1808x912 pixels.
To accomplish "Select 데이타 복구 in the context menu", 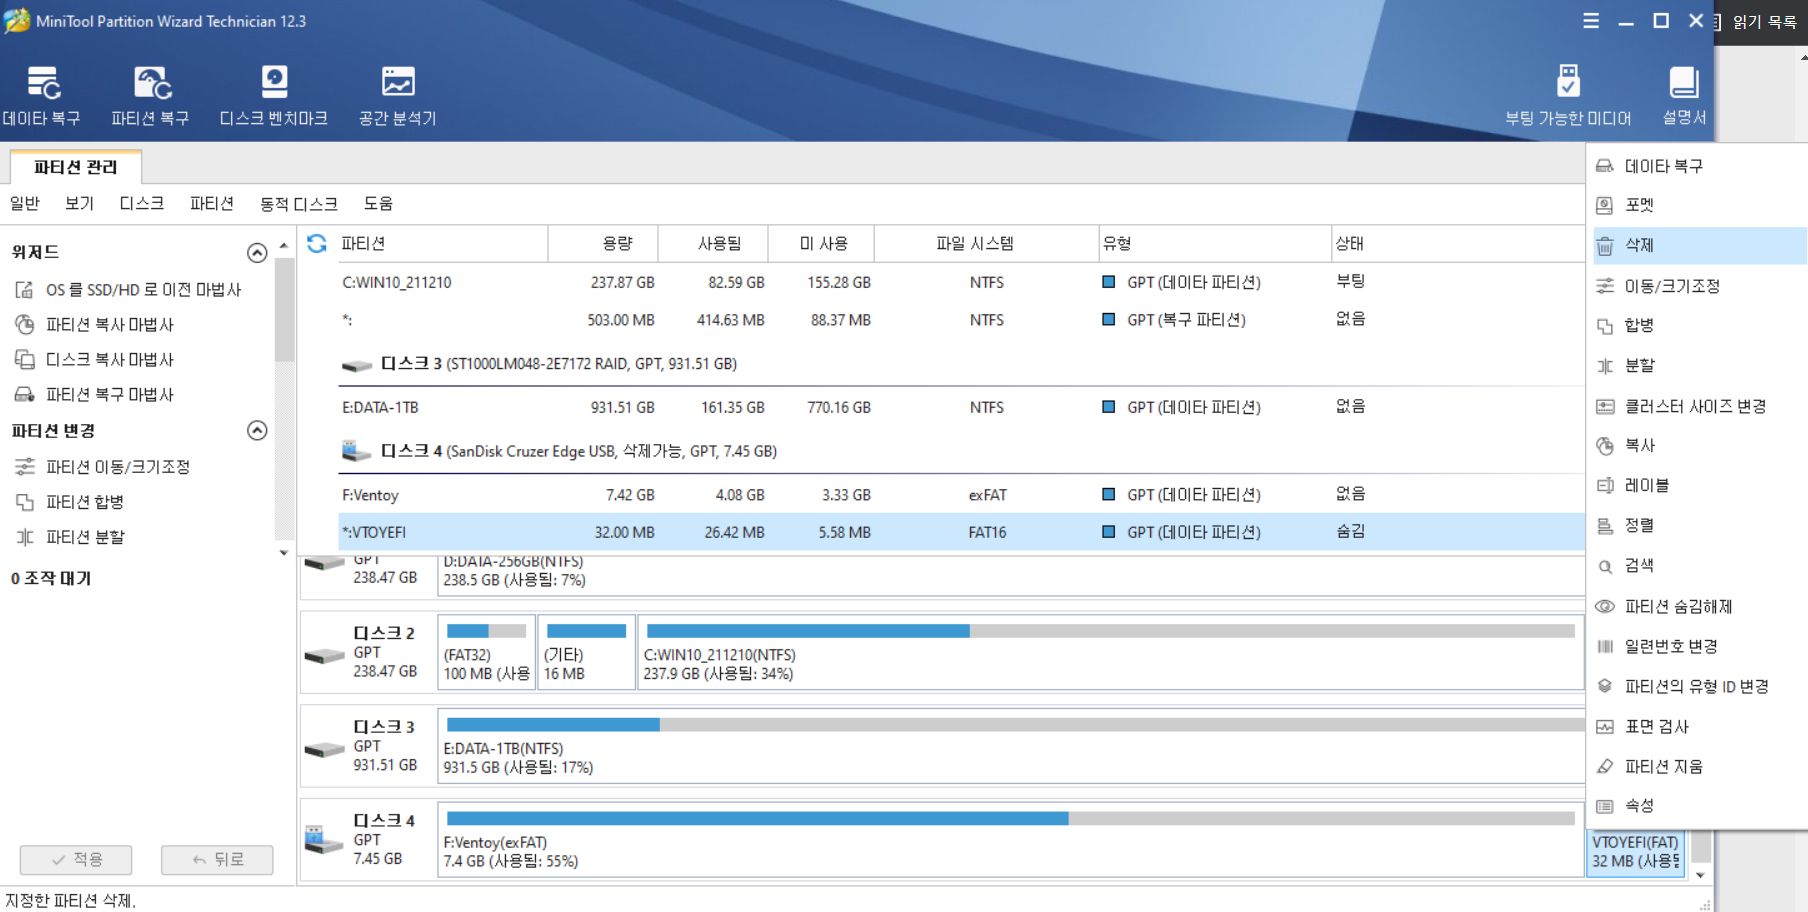I will pos(1700,165).
